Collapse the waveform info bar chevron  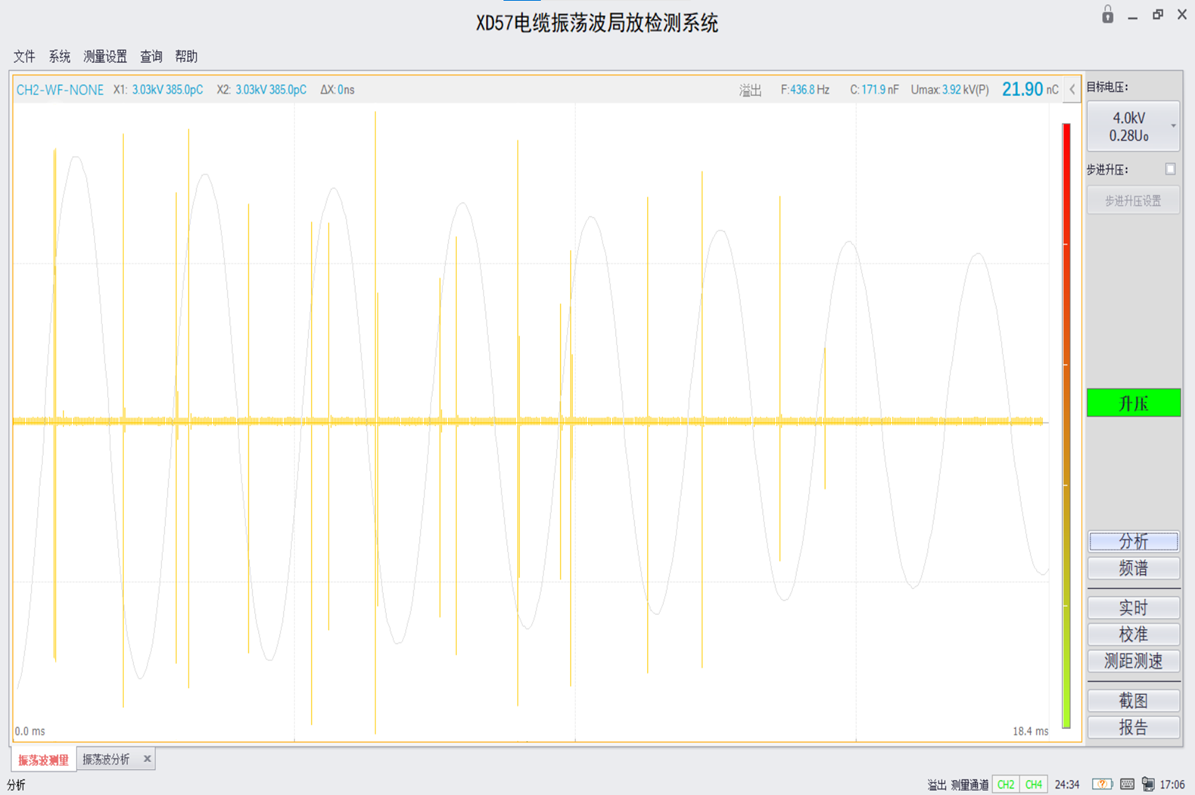[1072, 90]
